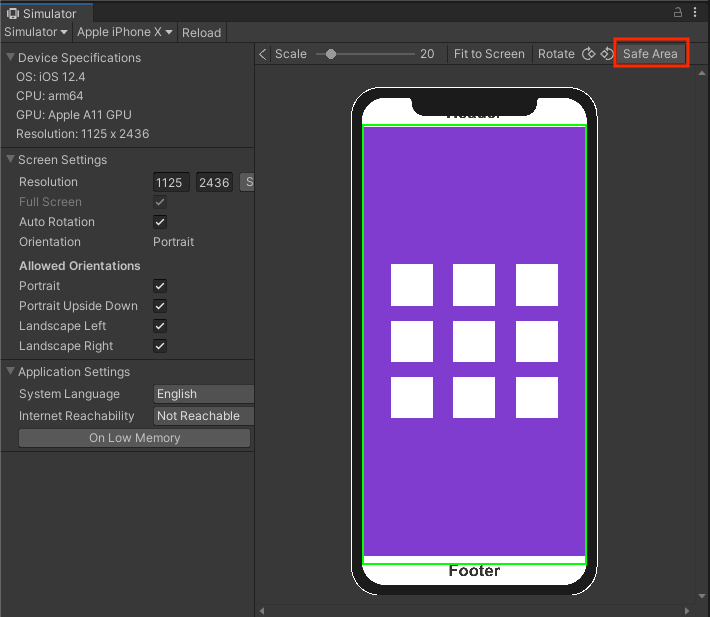The image size is (710, 617).
Task: Click Fit to Screen button
Action: click(x=489, y=54)
